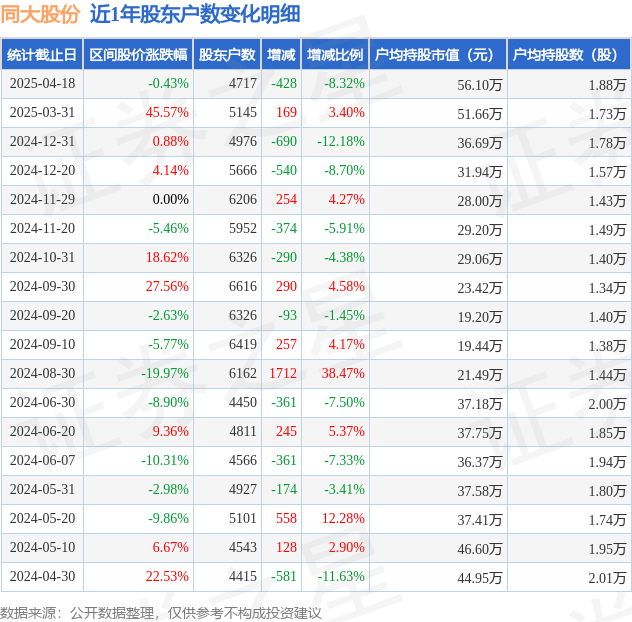Click the date cell 2024-06-30
The height and width of the screenshot is (622, 632).
coord(42,403)
